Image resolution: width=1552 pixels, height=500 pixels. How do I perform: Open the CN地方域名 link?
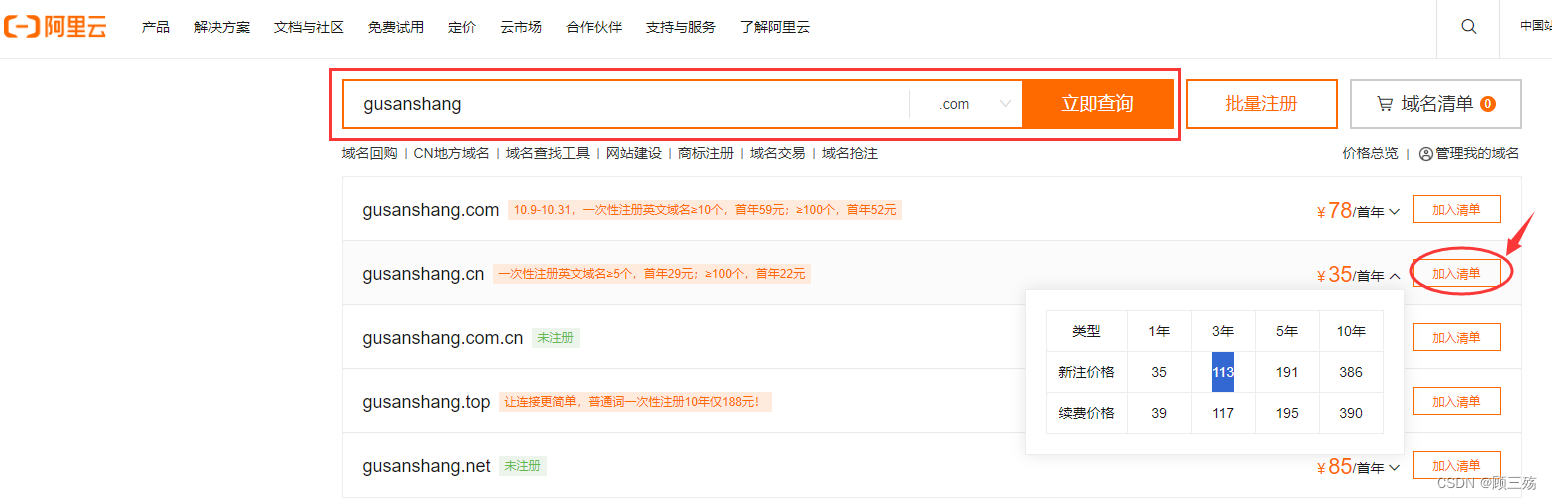(452, 153)
